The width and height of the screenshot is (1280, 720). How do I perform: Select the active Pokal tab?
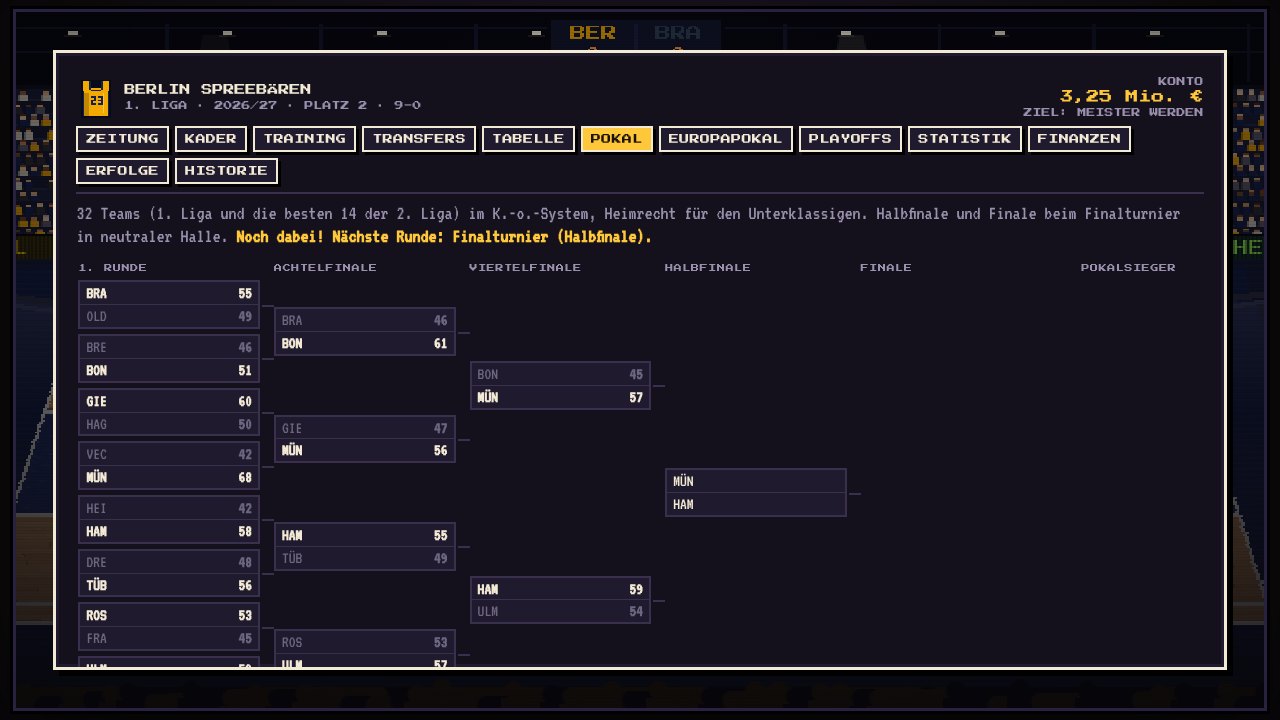pos(616,139)
